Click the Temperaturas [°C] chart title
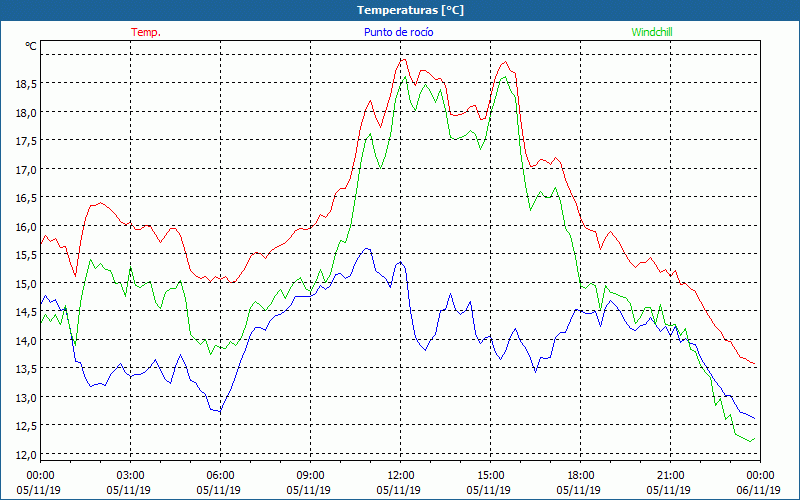The width and height of the screenshot is (800, 500). coord(410,10)
